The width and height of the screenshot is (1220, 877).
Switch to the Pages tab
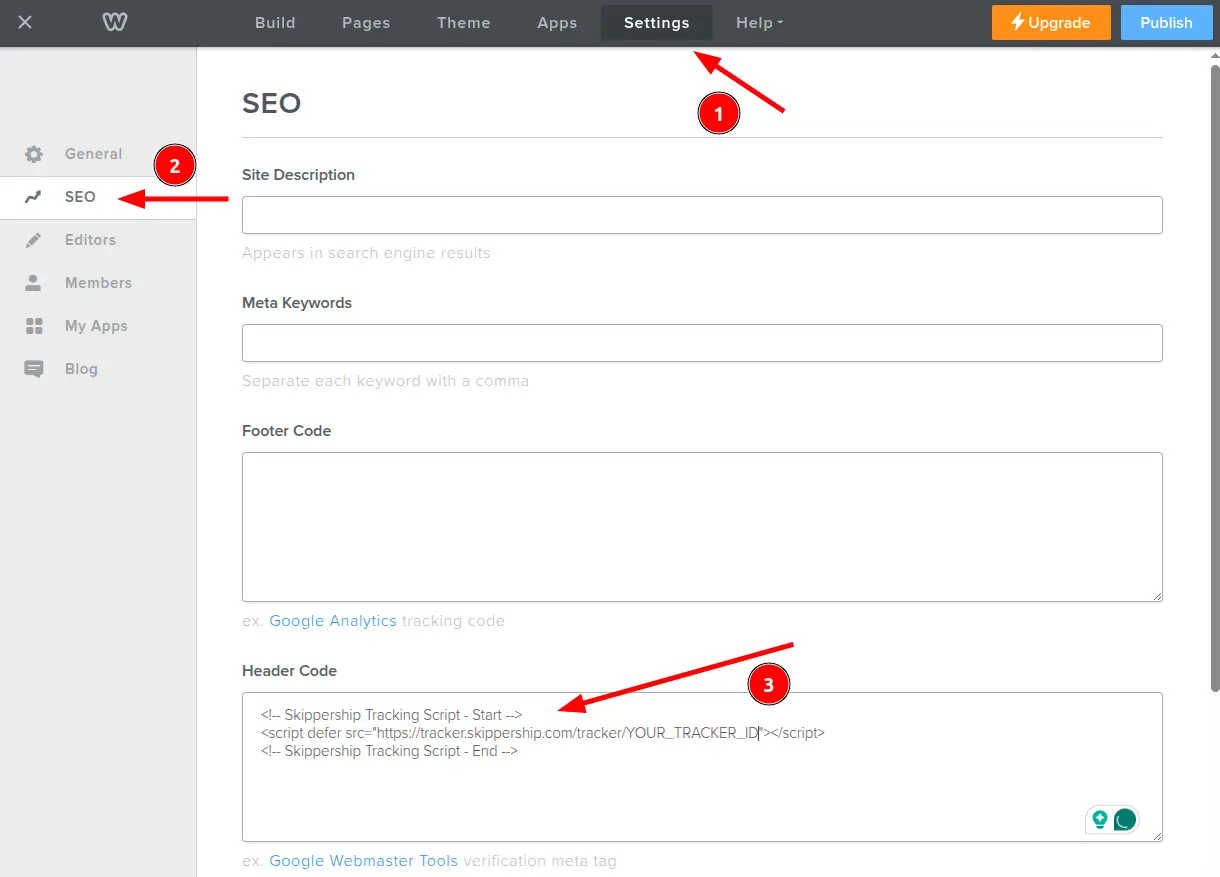pyautogui.click(x=365, y=22)
